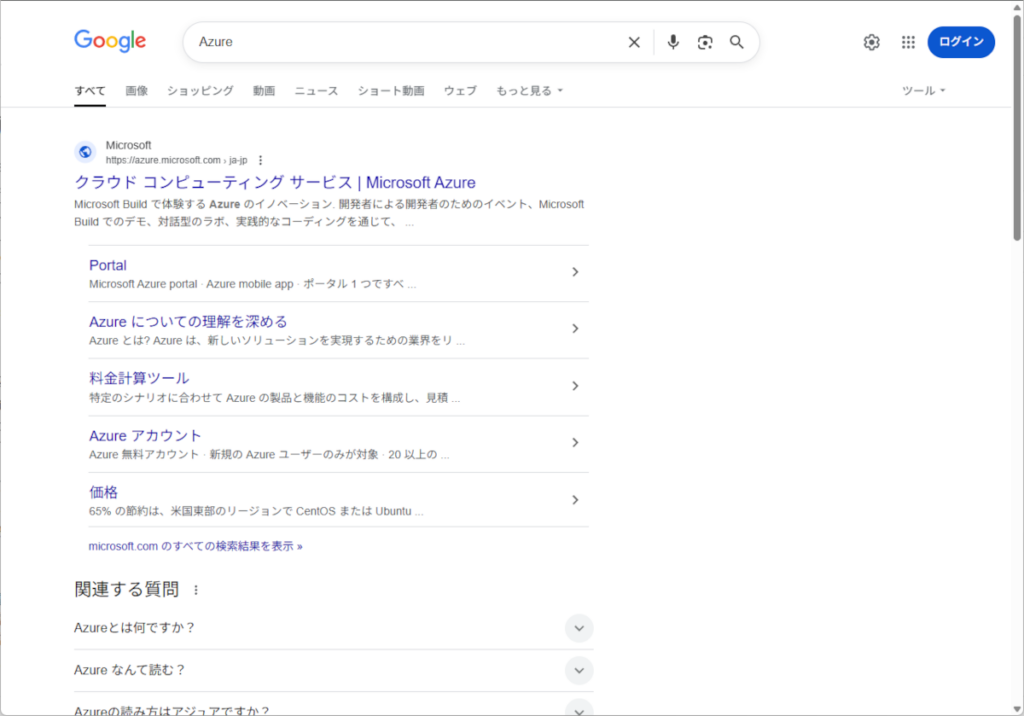Click the chevron in 料金計算ツール row
The height and width of the screenshot is (716, 1024).
[575, 386]
